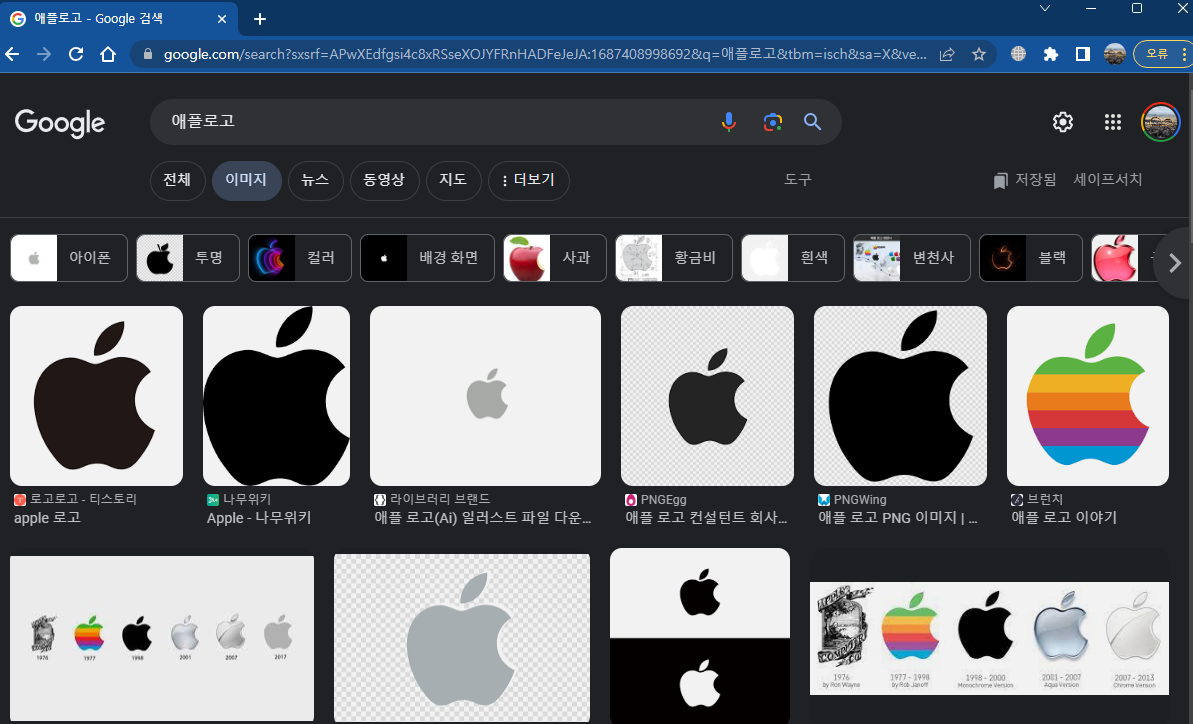Open the Google account profile picture
This screenshot has height=724, width=1193.
click(x=1160, y=122)
